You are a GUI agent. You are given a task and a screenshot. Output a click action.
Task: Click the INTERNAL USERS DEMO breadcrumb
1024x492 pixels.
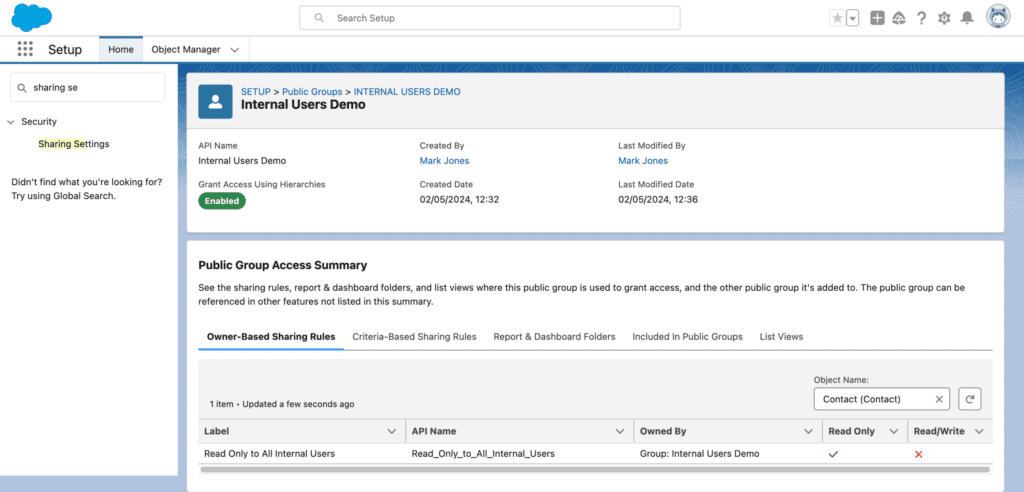click(x=407, y=91)
